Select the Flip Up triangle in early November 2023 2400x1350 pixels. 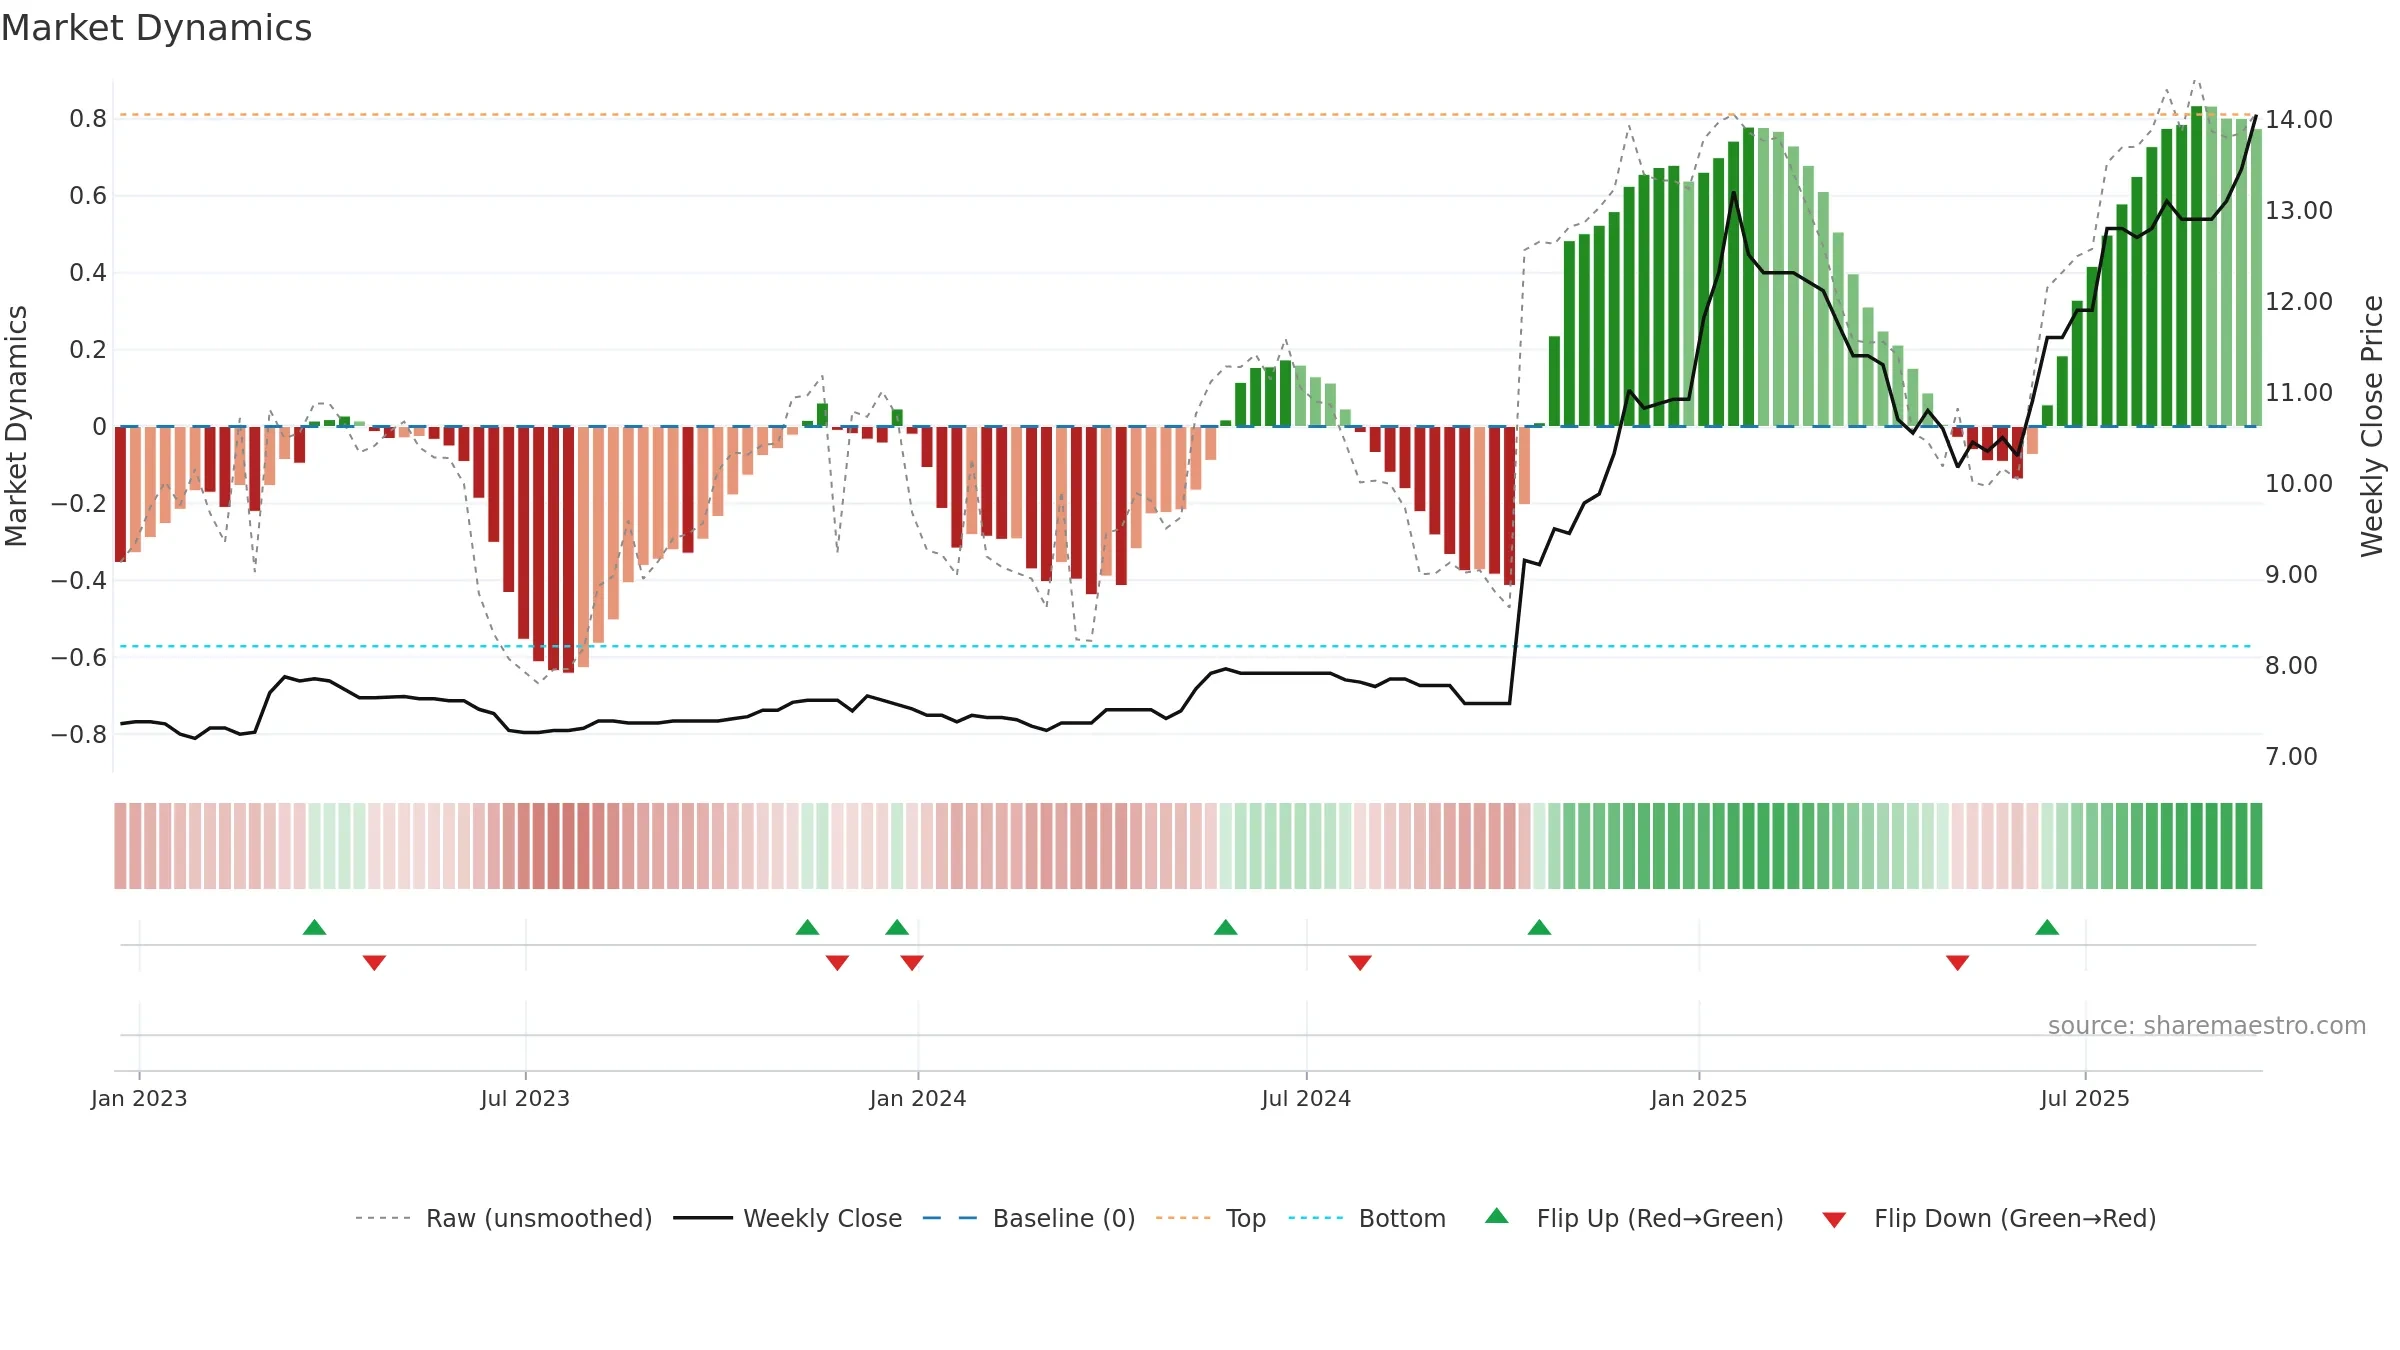pyautogui.click(x=807, y=927)
